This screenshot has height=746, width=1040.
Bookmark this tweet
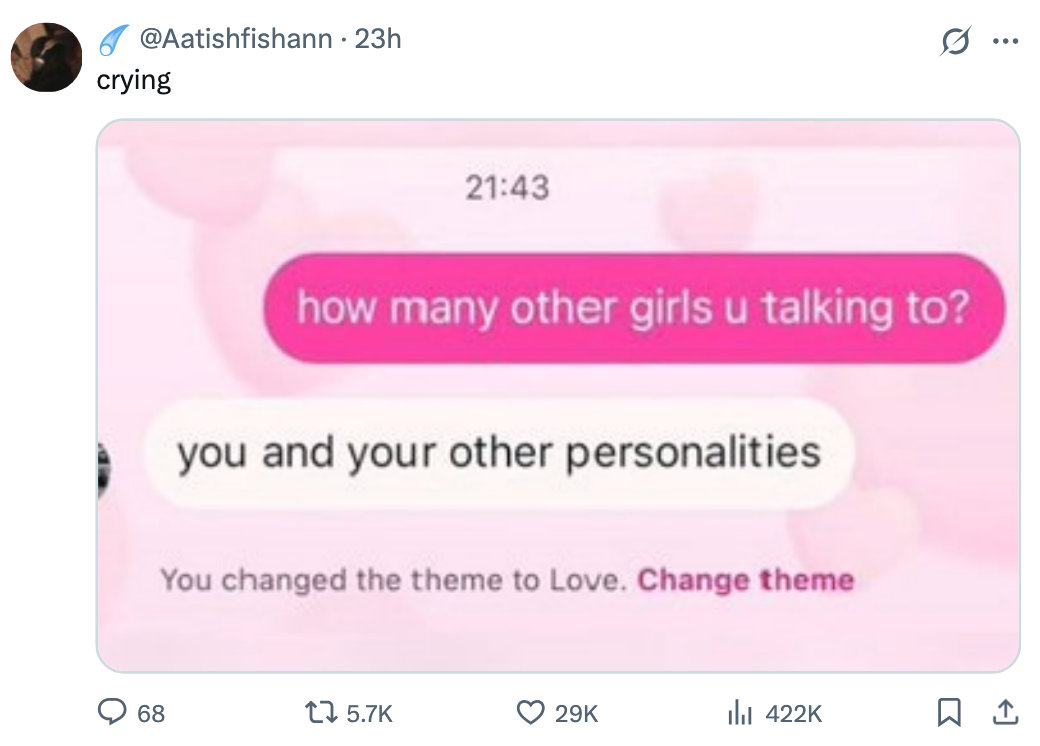(948, 712)
